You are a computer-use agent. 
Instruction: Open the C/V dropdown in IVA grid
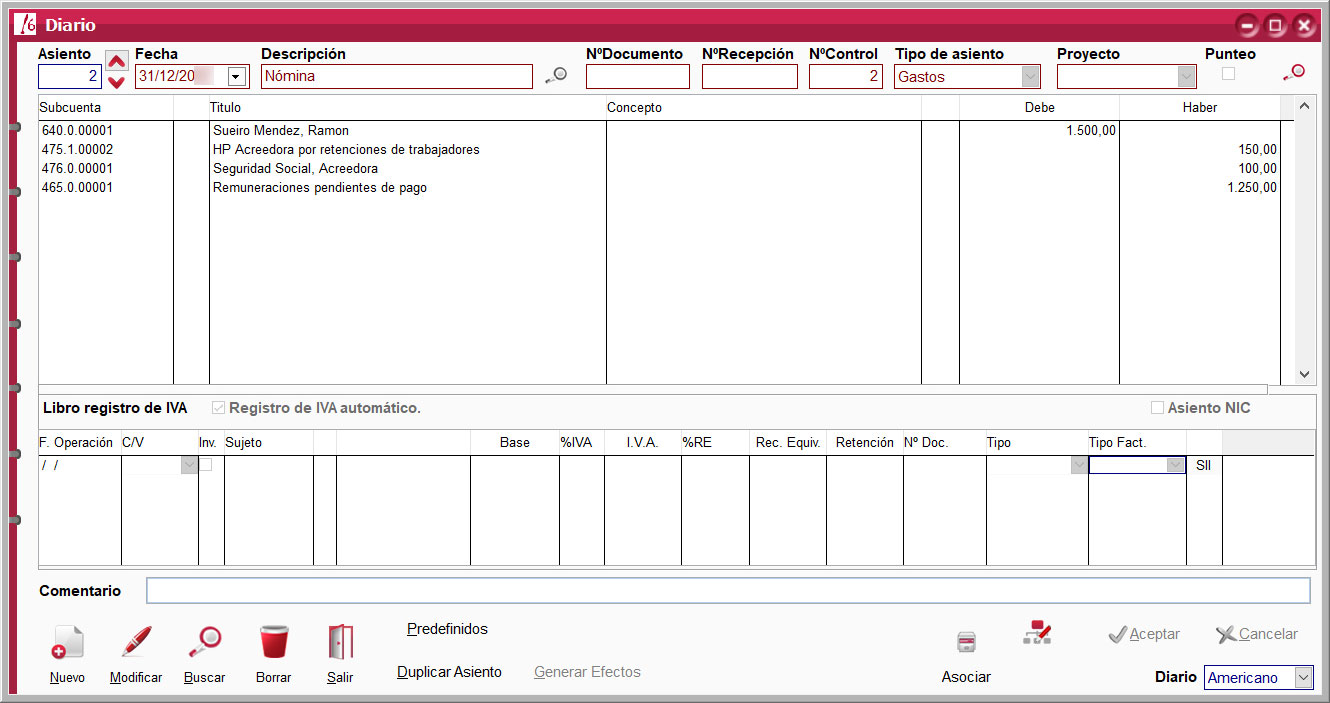tap(189, 465)
